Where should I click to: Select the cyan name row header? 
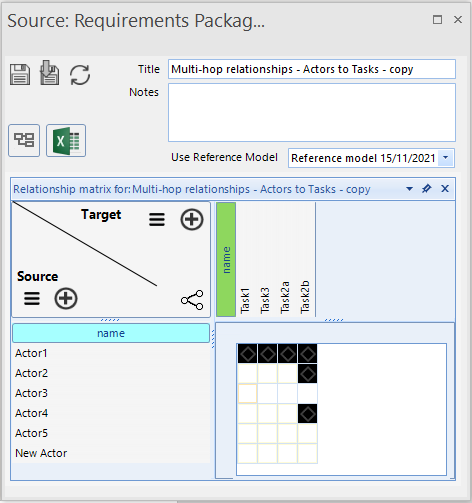pos(111,333)
